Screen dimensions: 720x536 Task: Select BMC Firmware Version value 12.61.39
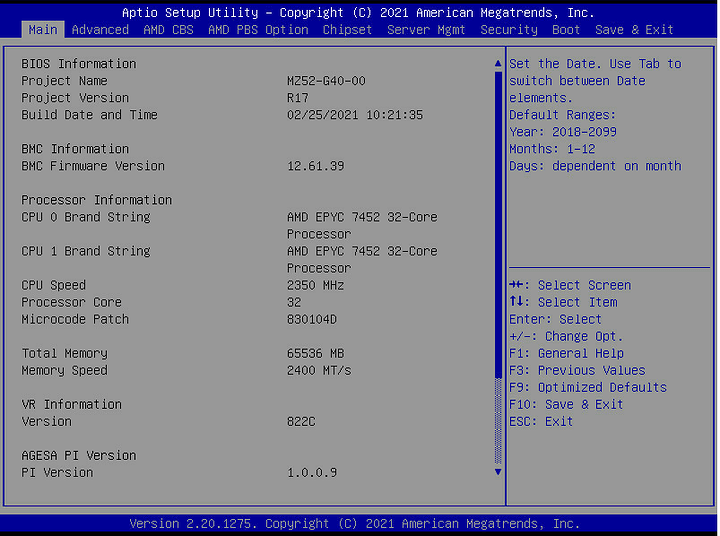tap(315, 166)
